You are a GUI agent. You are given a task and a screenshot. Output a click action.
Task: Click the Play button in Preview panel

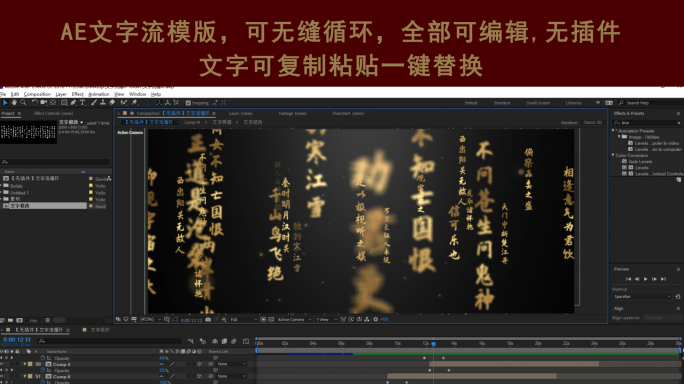click(x=646, y=279)
